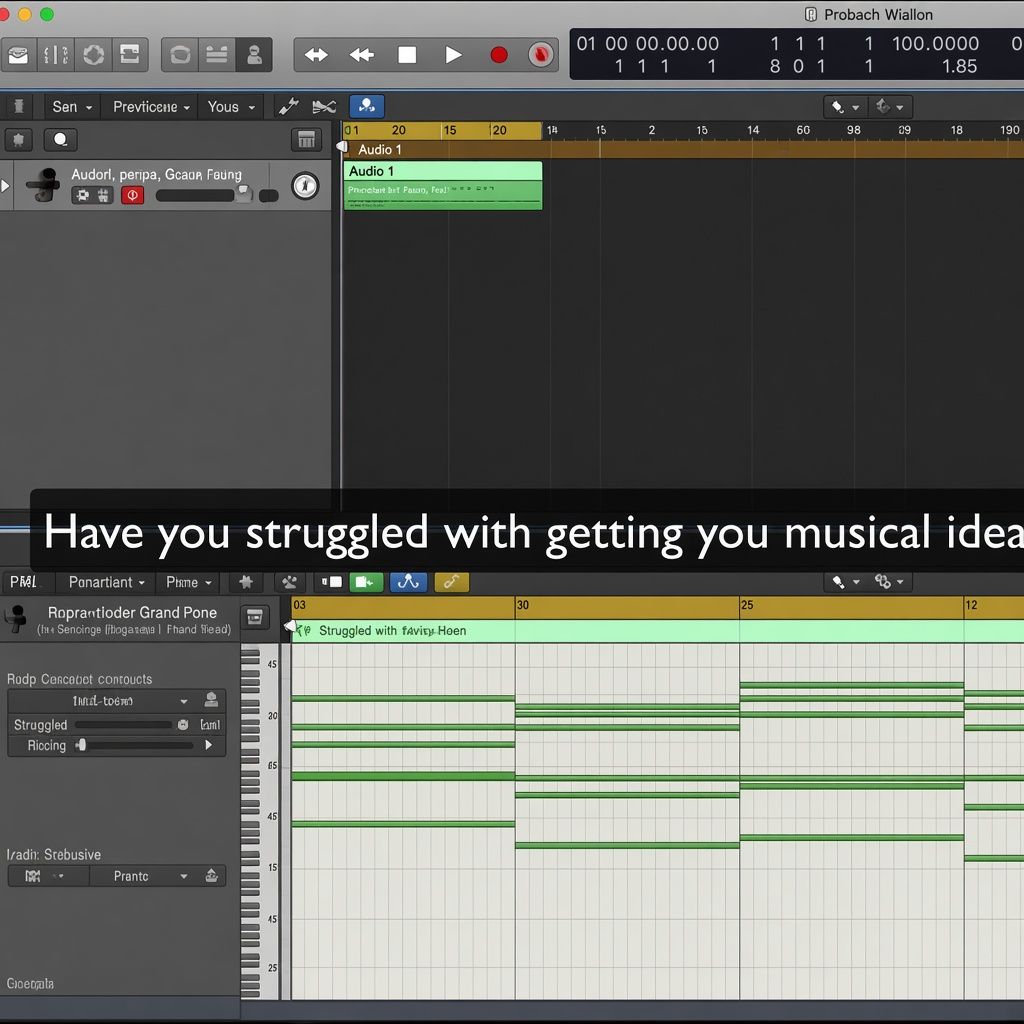Click the leftmost icon in tracks area menu bar

pyautogui.click(x=19, y=106)
